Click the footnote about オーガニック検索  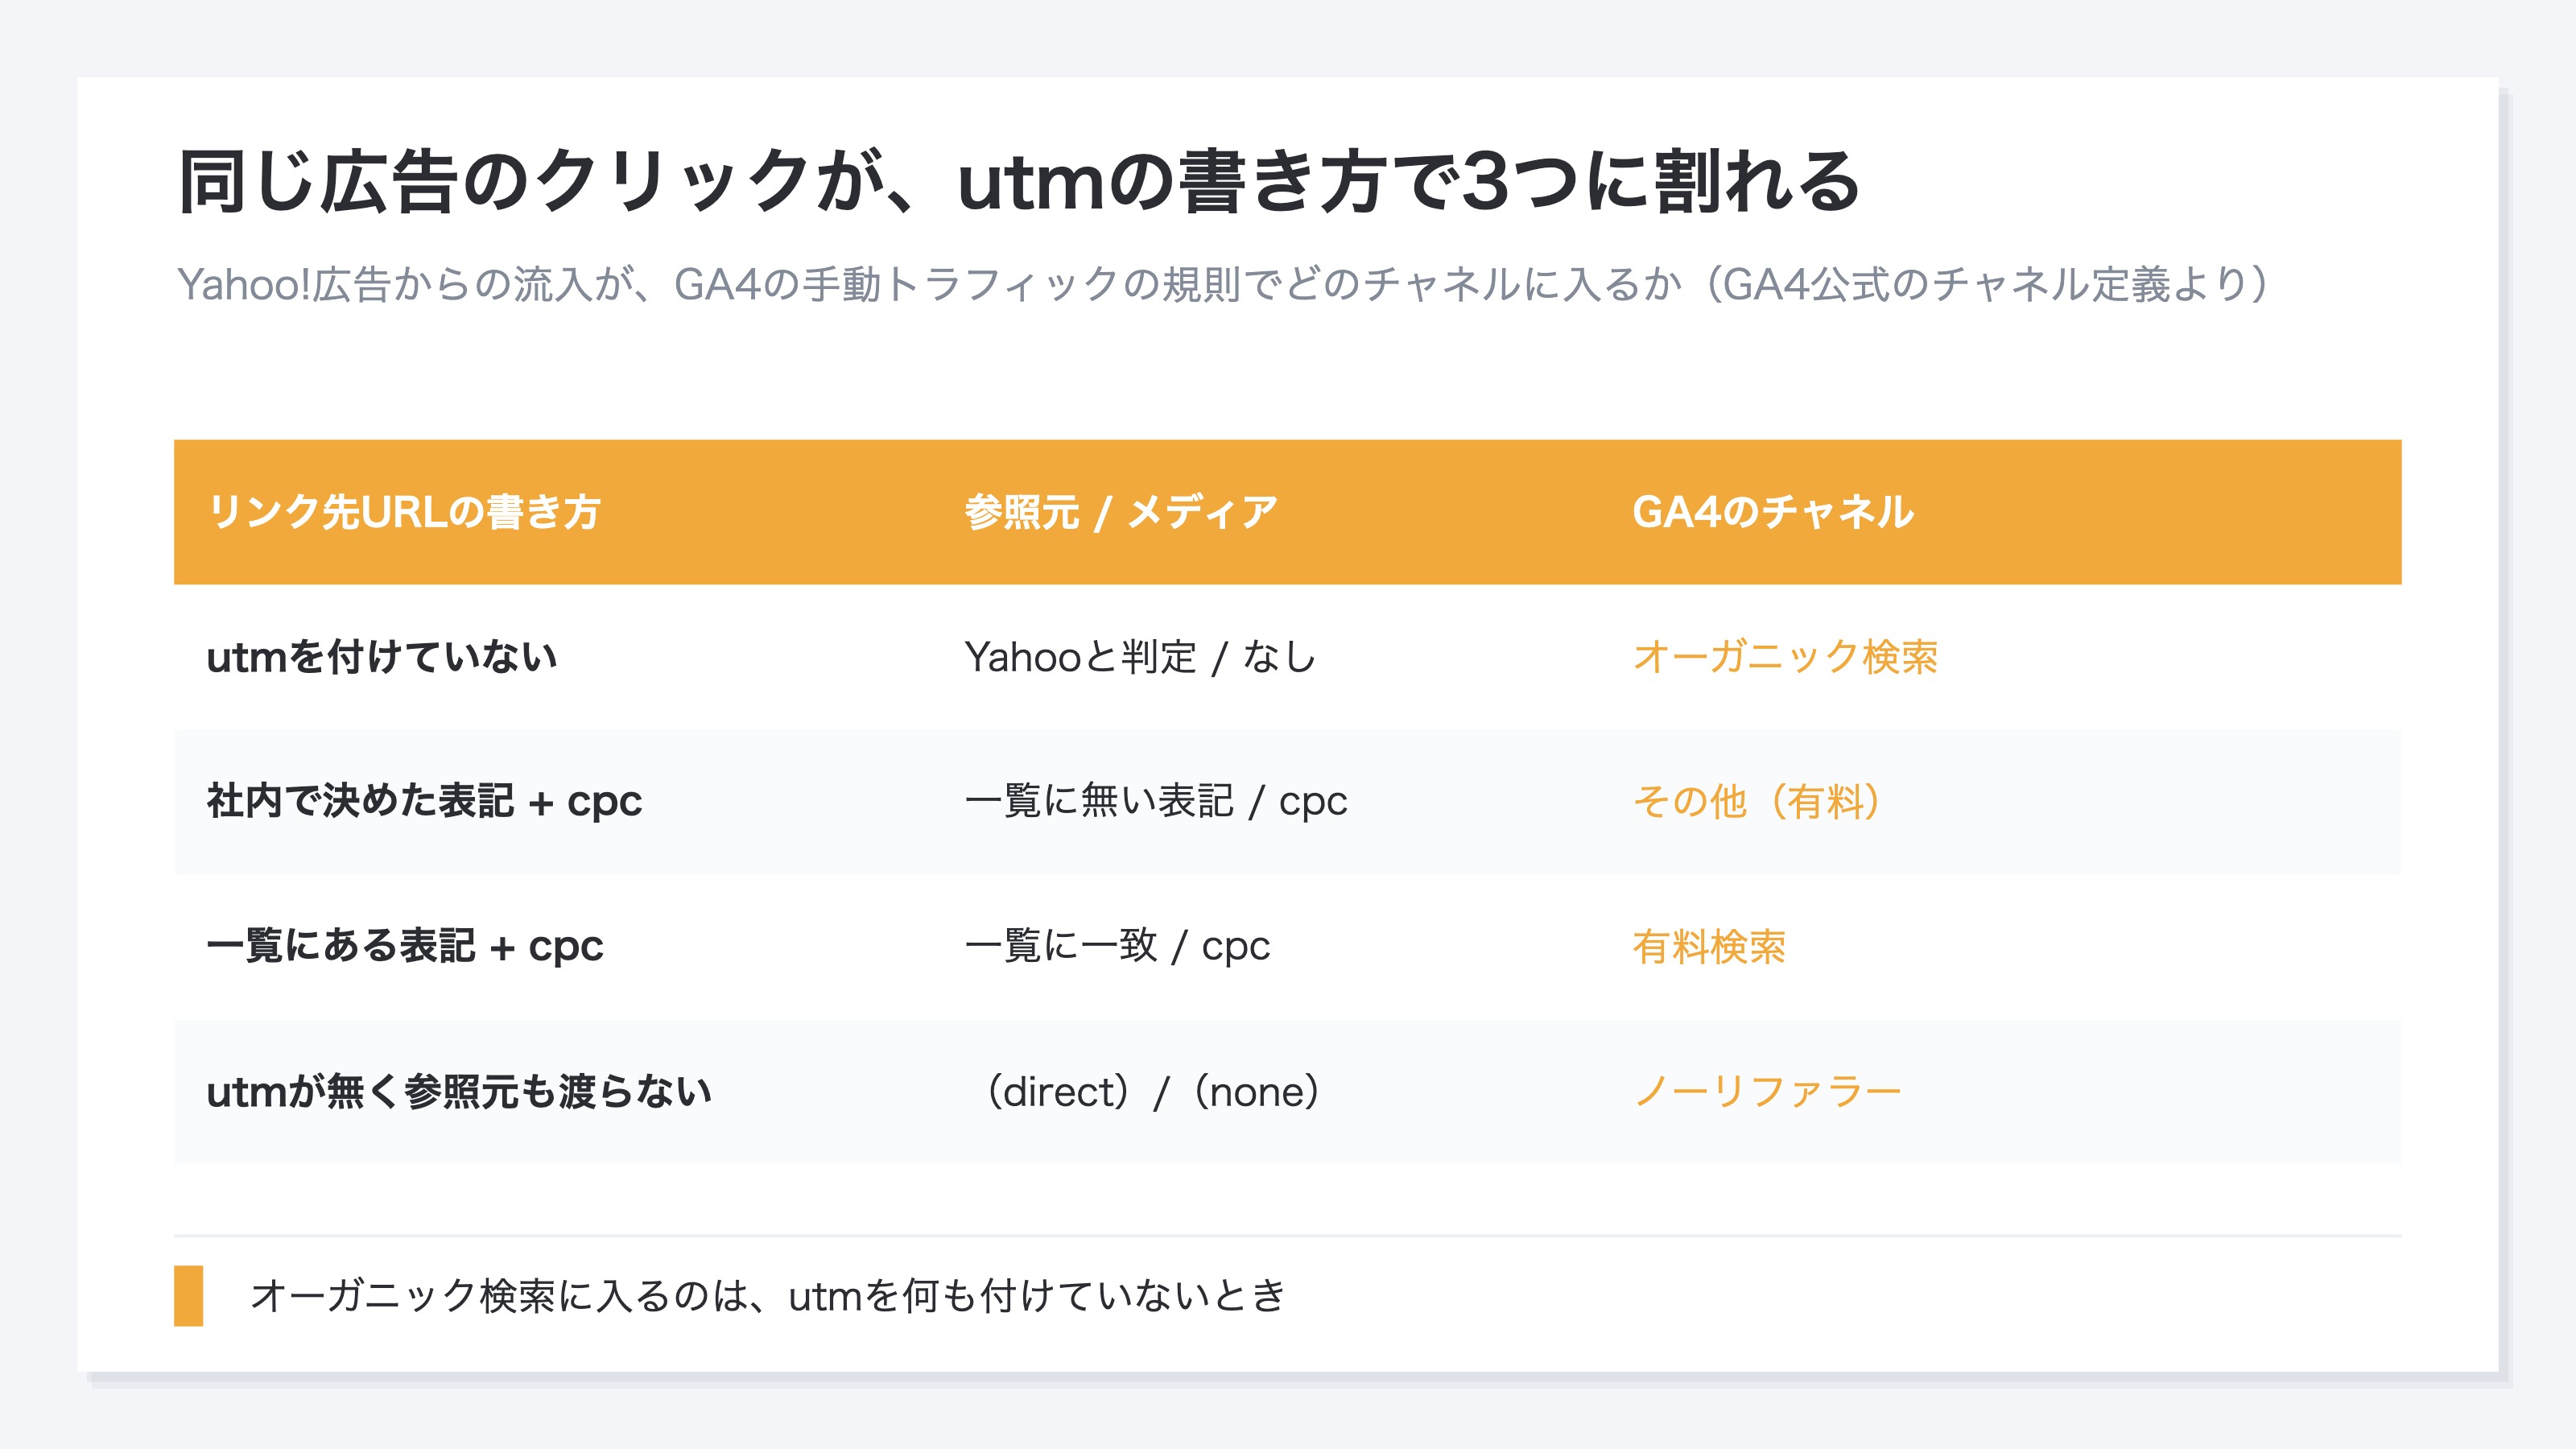(x=768, y=1295)
